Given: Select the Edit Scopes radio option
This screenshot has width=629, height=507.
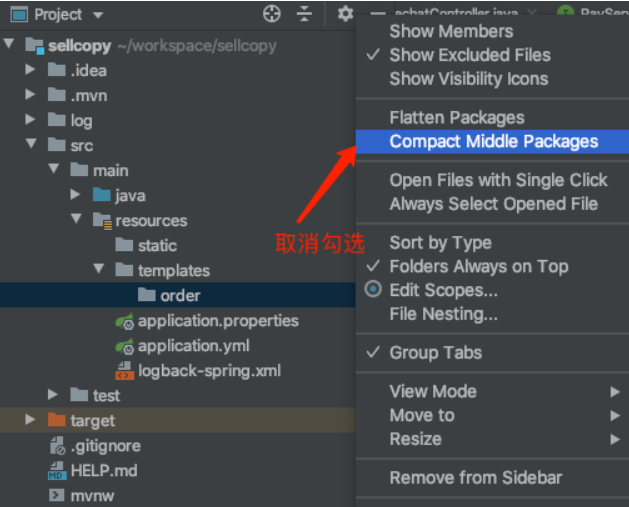Looking at the screenshot, I should (x=443, y=290).
